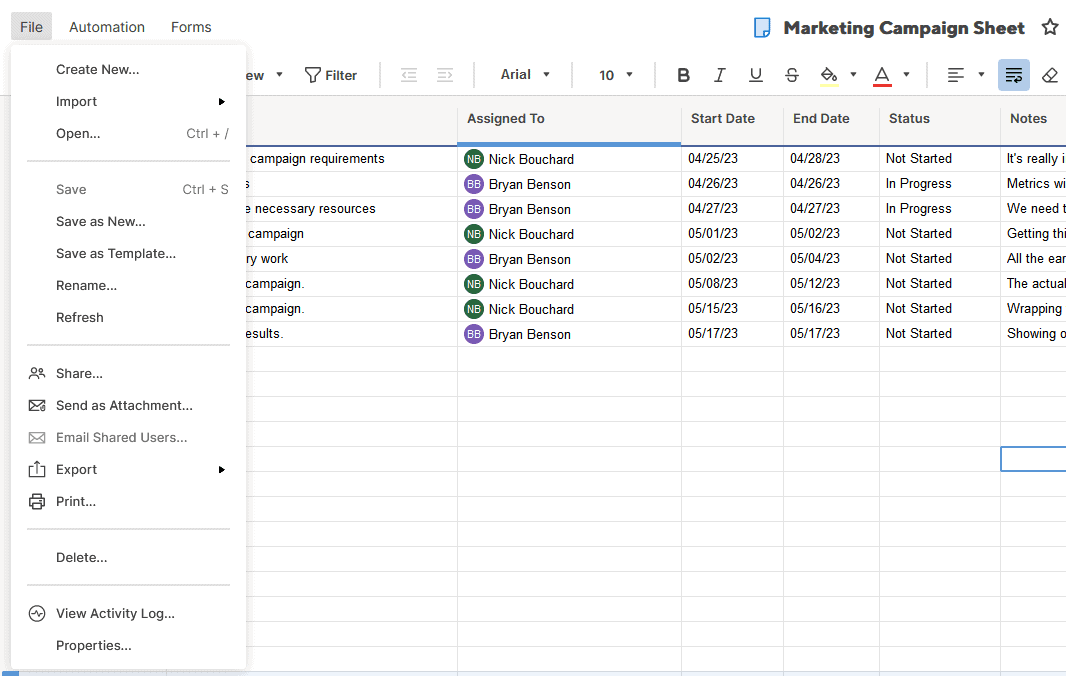Expand the alignment dropdown arrow
Image resolution: width=1066 pixels, height=676 pixels.
coord(981,75)
